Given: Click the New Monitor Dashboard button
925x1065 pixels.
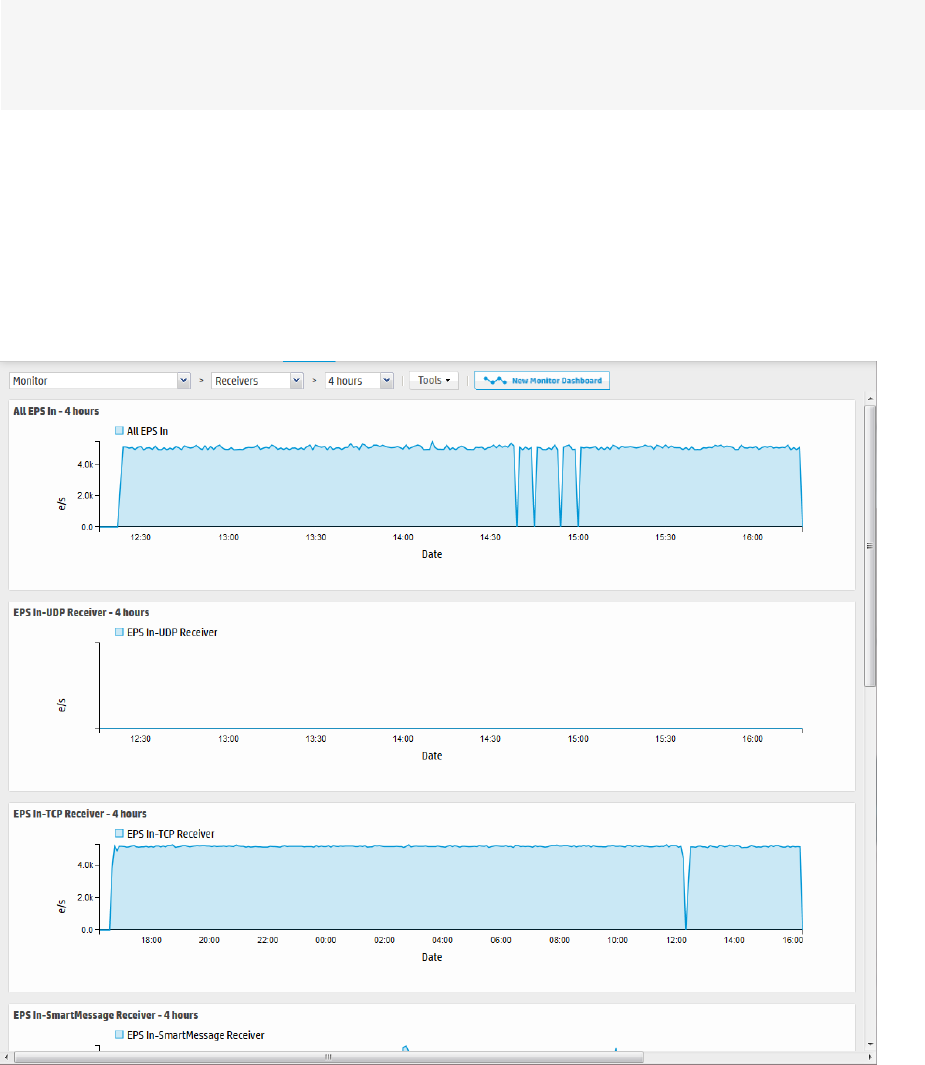Looking at the screenshot, I should (542, 380).
